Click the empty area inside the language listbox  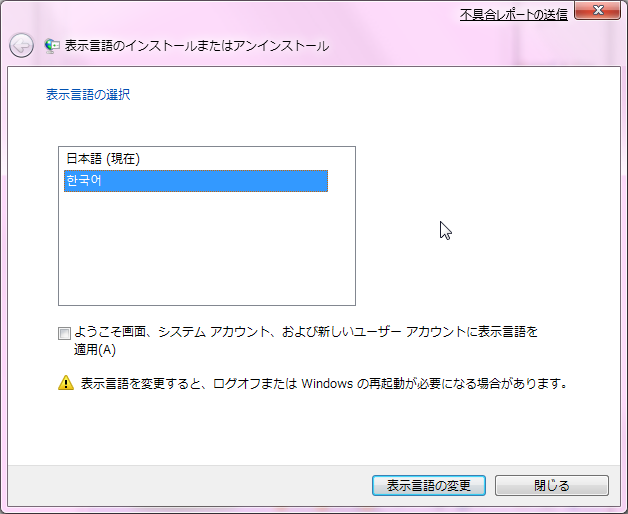point(206,250)
